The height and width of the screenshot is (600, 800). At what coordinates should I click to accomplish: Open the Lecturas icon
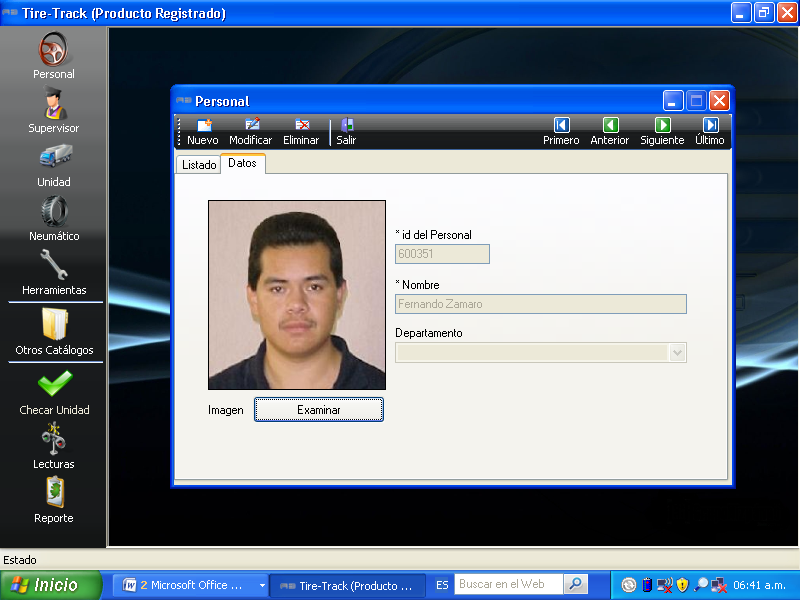53,439
